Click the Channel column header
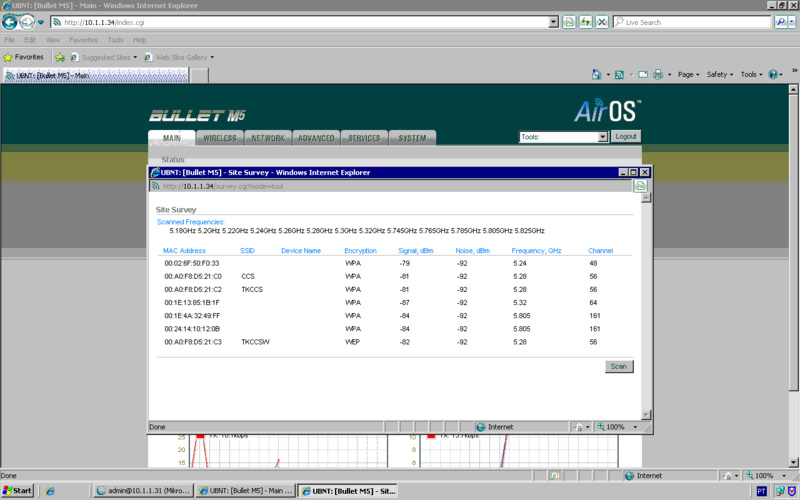800x500 pixels. [x=600, y=251]
